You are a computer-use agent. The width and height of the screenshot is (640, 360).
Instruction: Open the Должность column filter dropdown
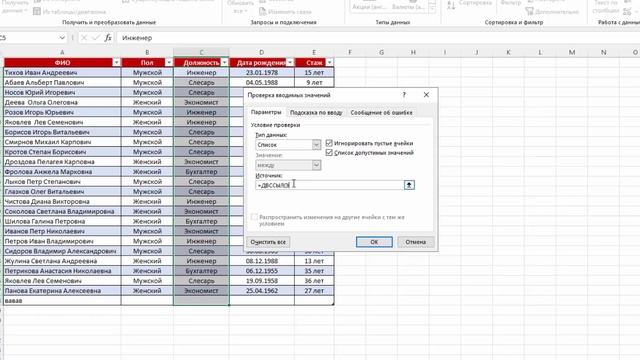(224, 62)
